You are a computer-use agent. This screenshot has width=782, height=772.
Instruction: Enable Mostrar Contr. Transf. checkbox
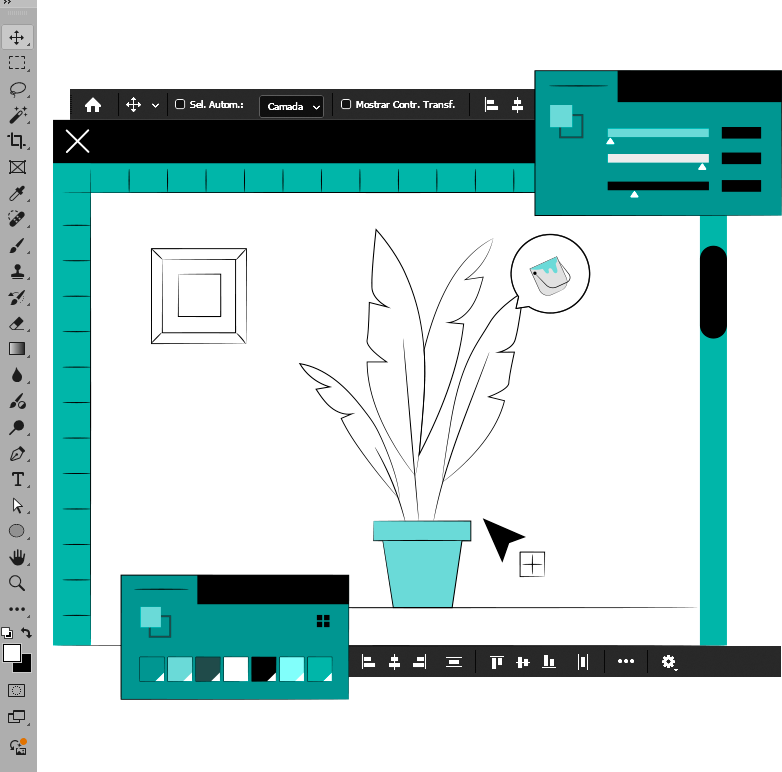coord(346,104)
